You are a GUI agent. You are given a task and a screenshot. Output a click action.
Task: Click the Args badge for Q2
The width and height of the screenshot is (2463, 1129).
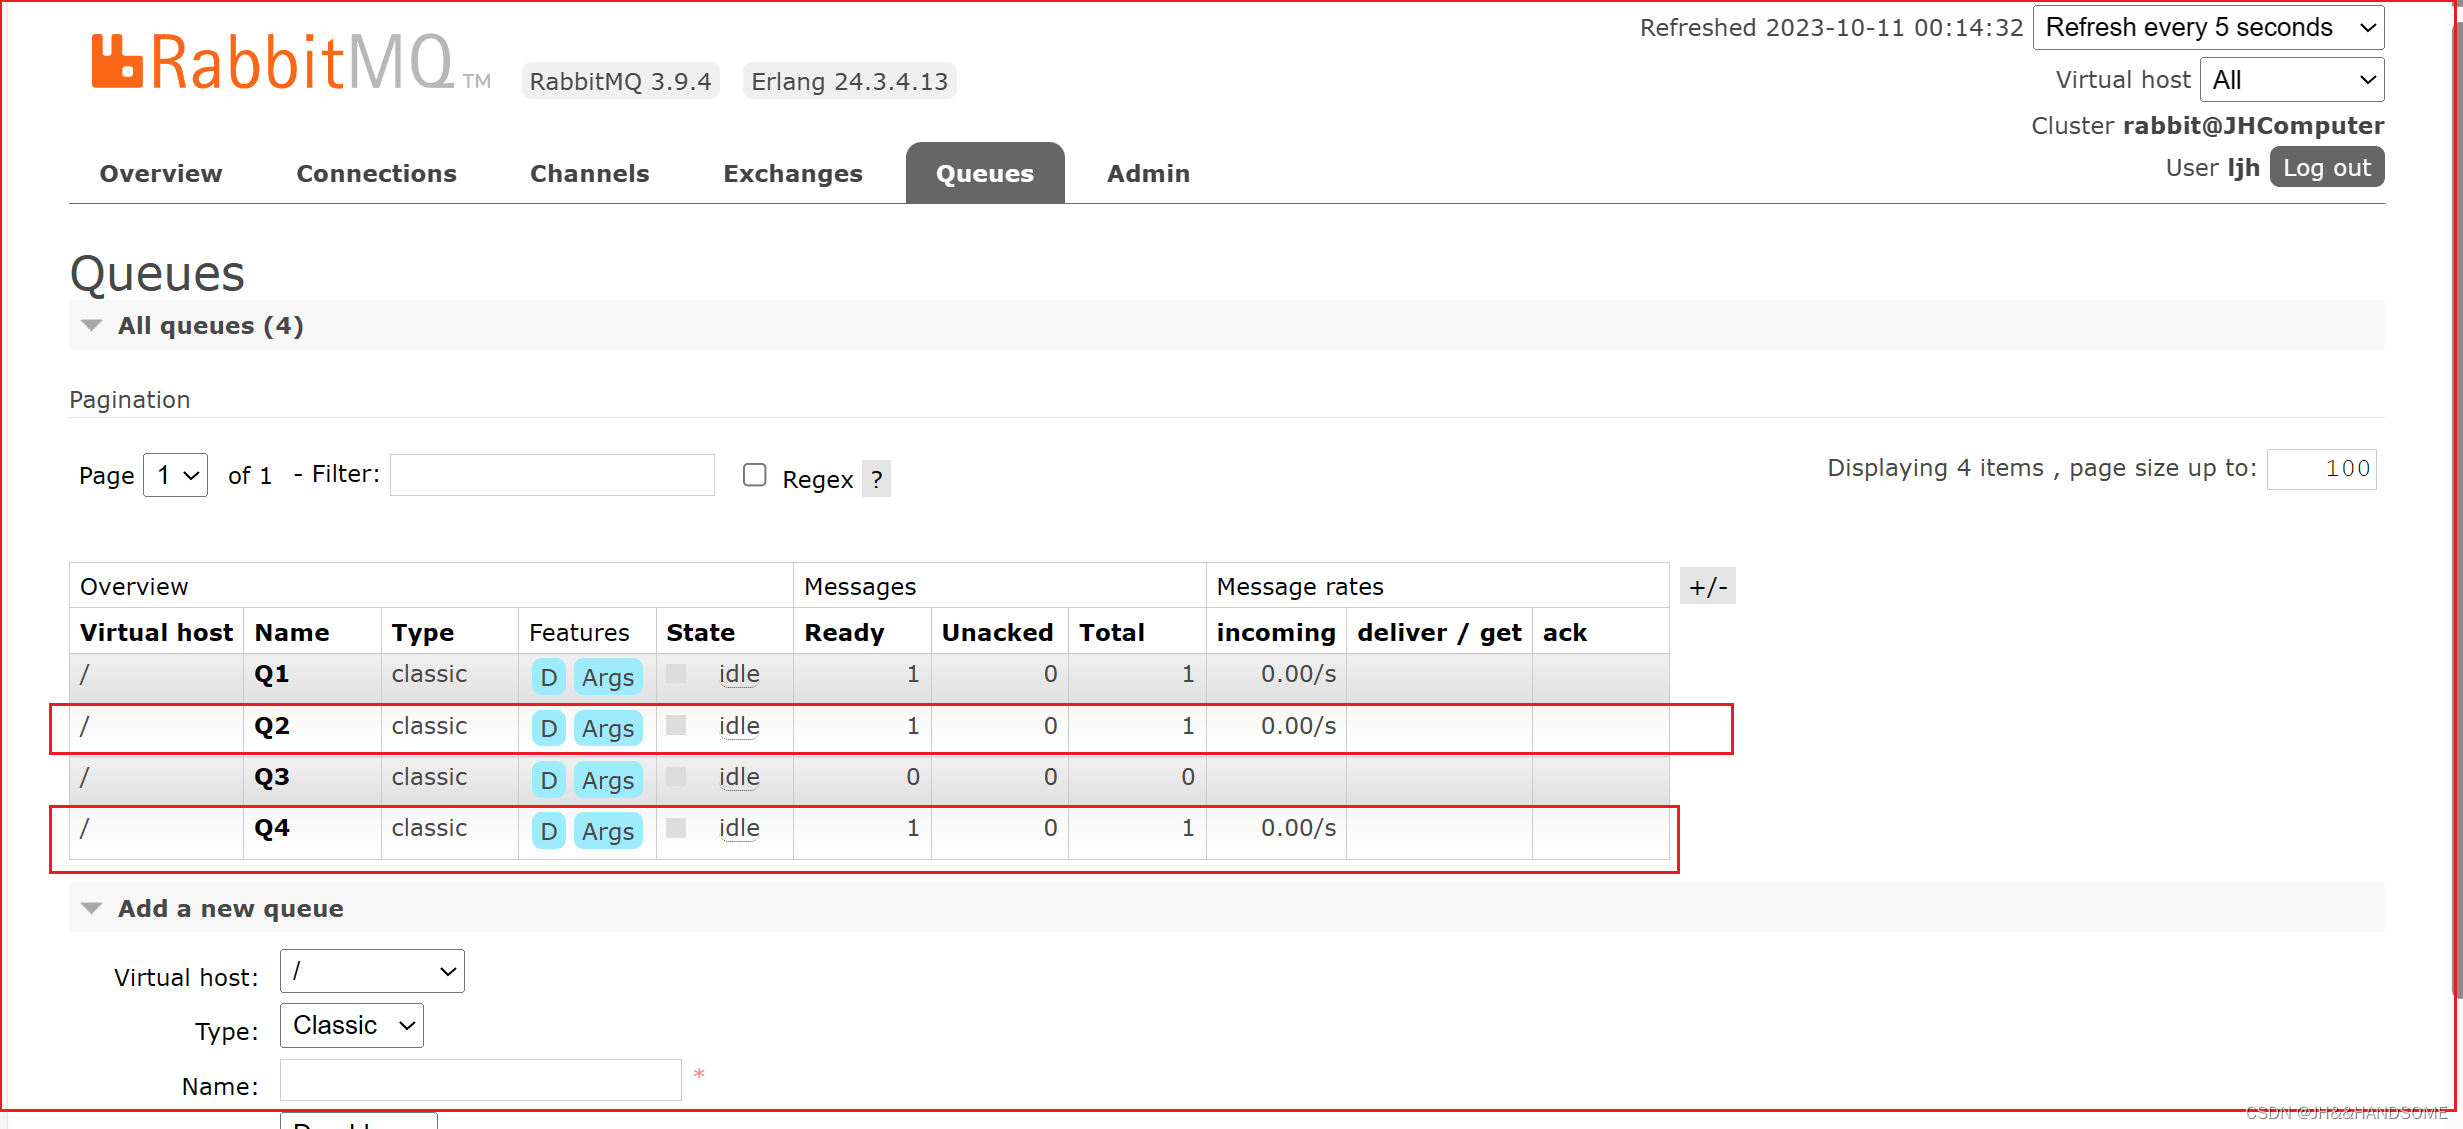(x=608, y=729)
